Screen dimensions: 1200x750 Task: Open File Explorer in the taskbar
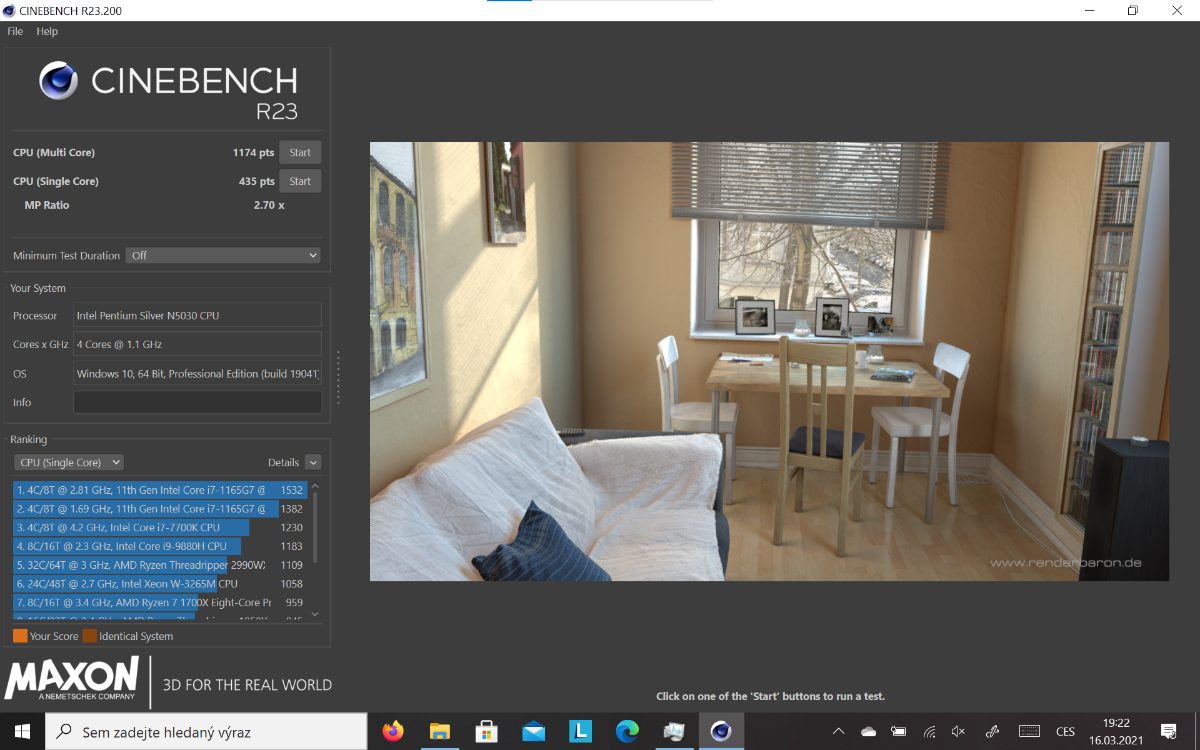pos(440,731)
